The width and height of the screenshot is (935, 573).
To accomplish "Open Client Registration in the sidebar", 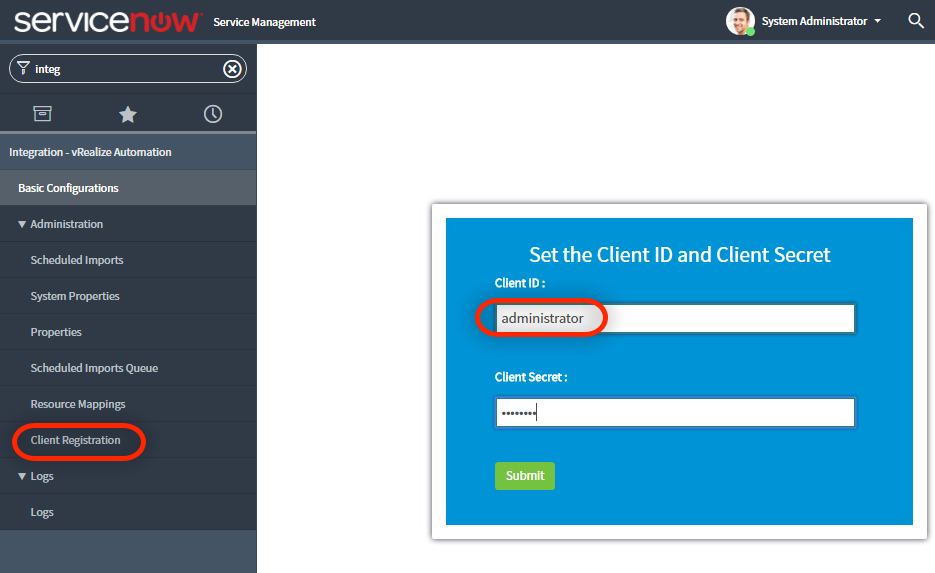I will point(75,440).
